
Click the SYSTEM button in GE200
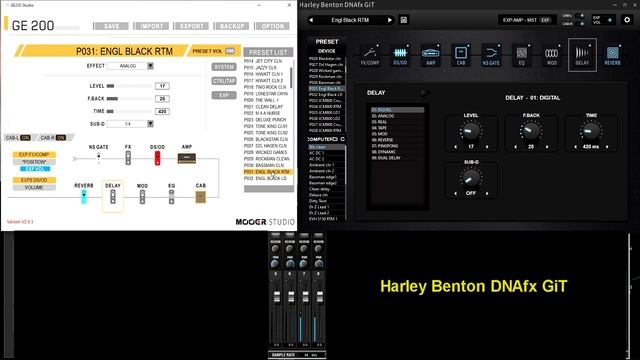coord(224,67)
